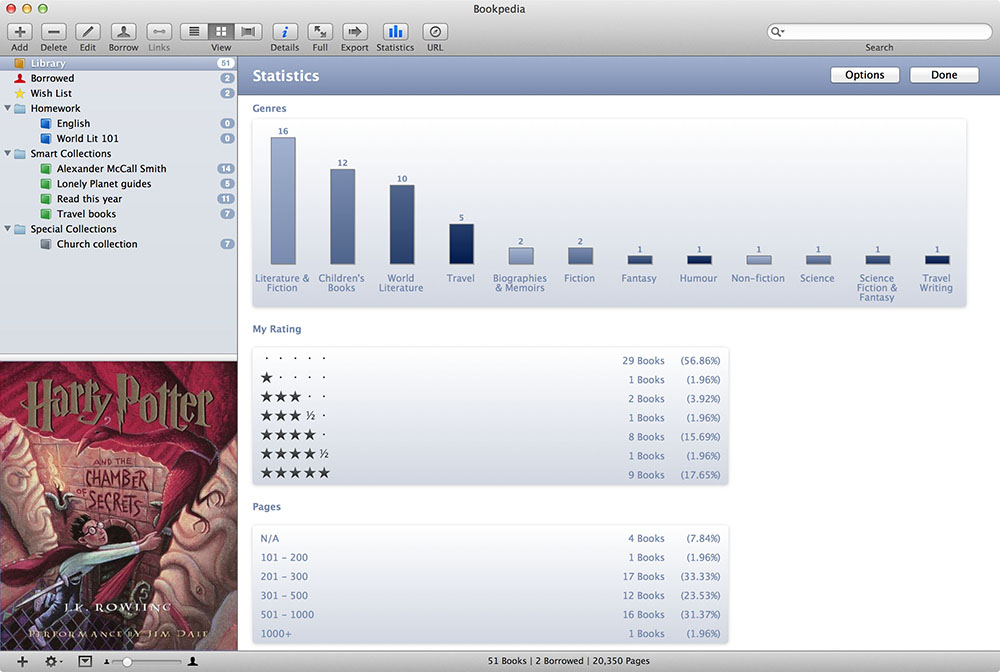Screen dimensions: 1000x672
Task: Switch to list view mode
Action: click(194, 32)
